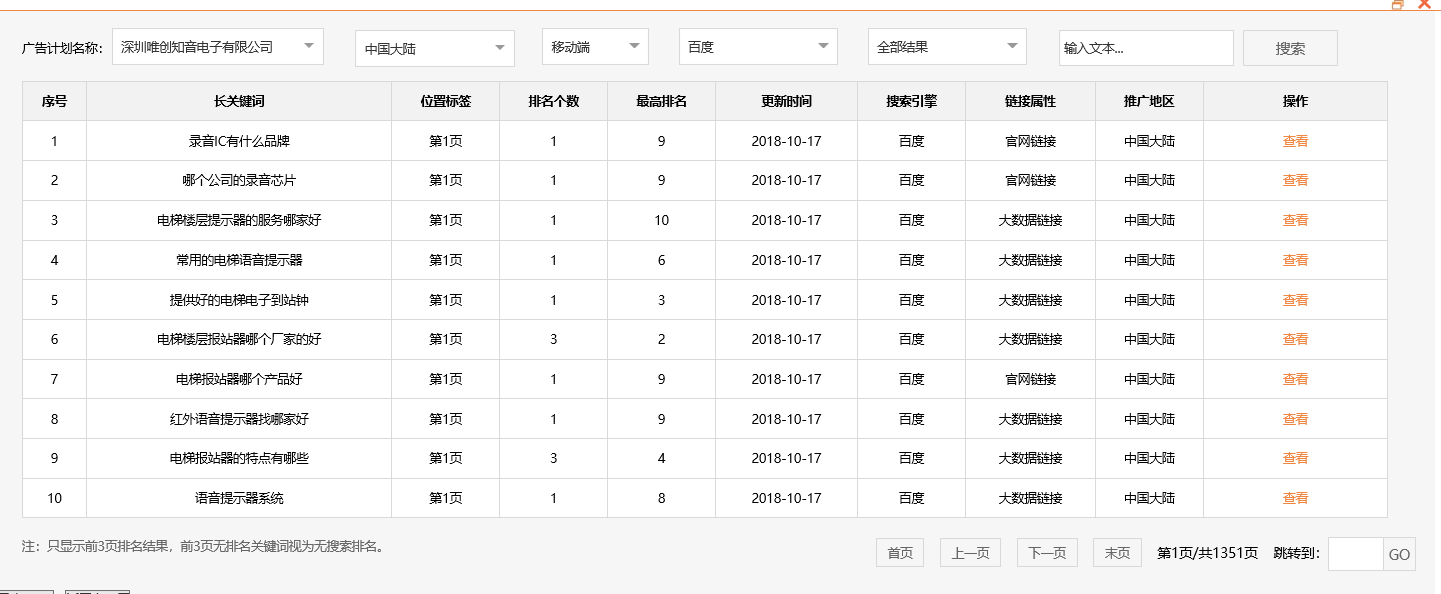Image resolution: width=1441 pixels, height=594 pixels.
Task: Click the 输入文本 search text field
Action: point(1145,48)
